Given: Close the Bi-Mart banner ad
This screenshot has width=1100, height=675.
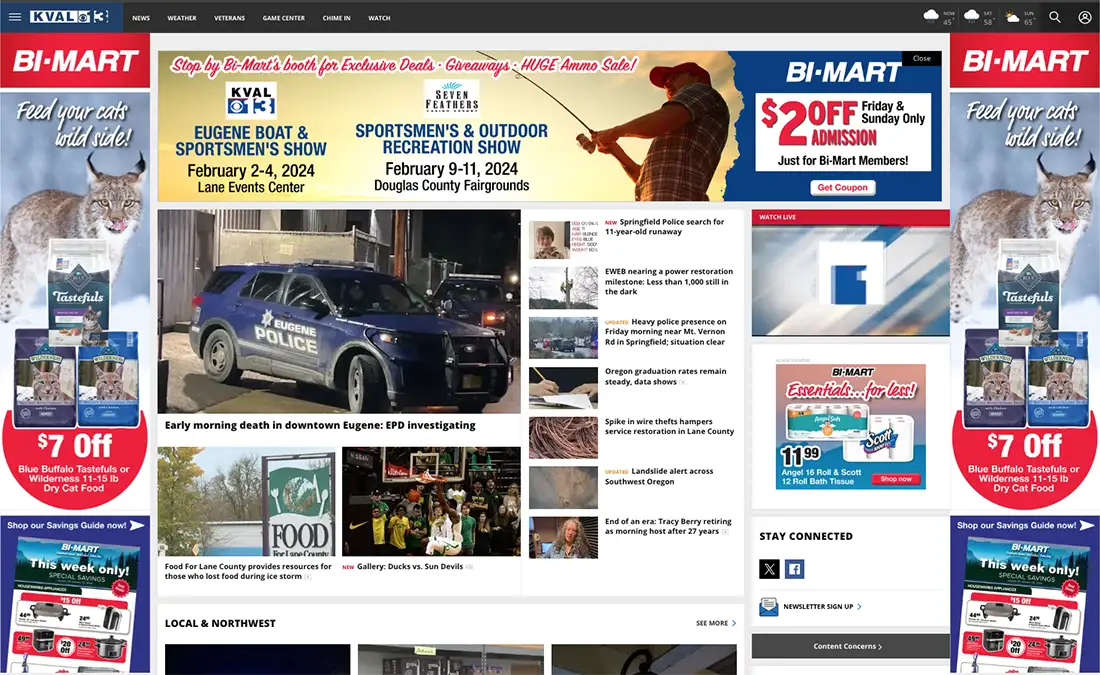Looking at the screenshot, I should pyautogui.click(x=922, y=58).
